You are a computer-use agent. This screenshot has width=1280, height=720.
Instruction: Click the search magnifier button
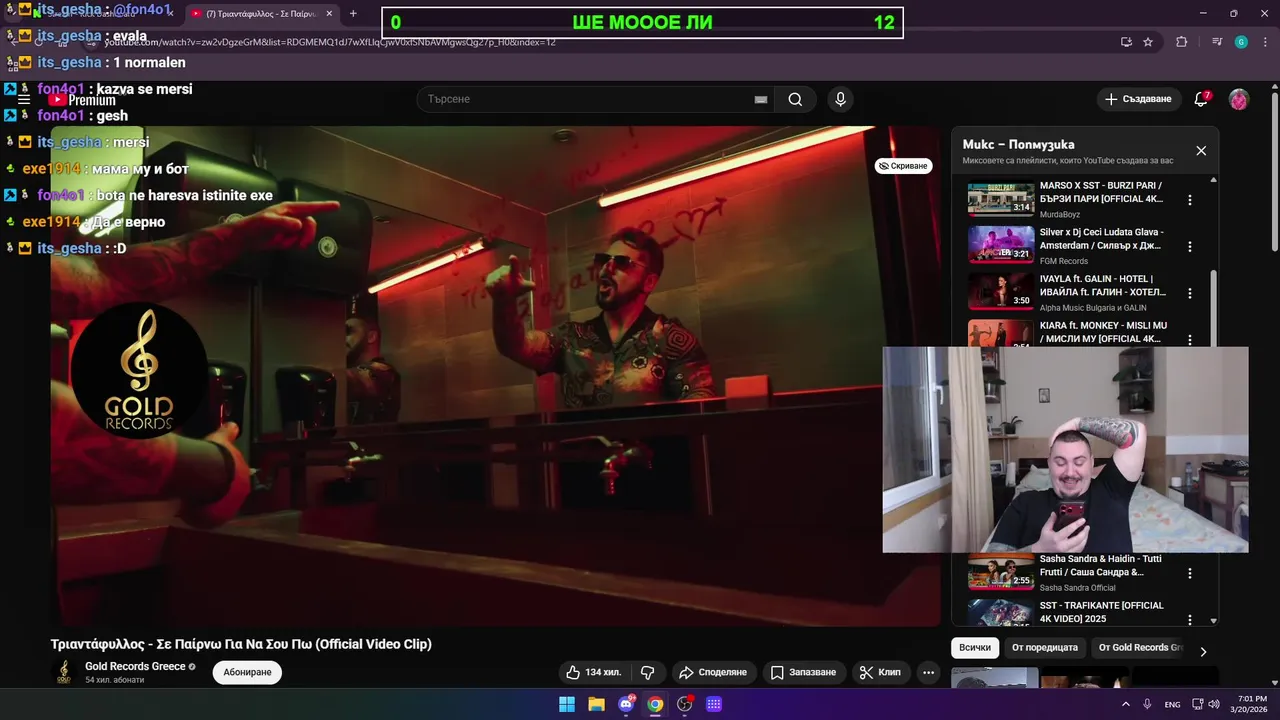click(795, 99)
